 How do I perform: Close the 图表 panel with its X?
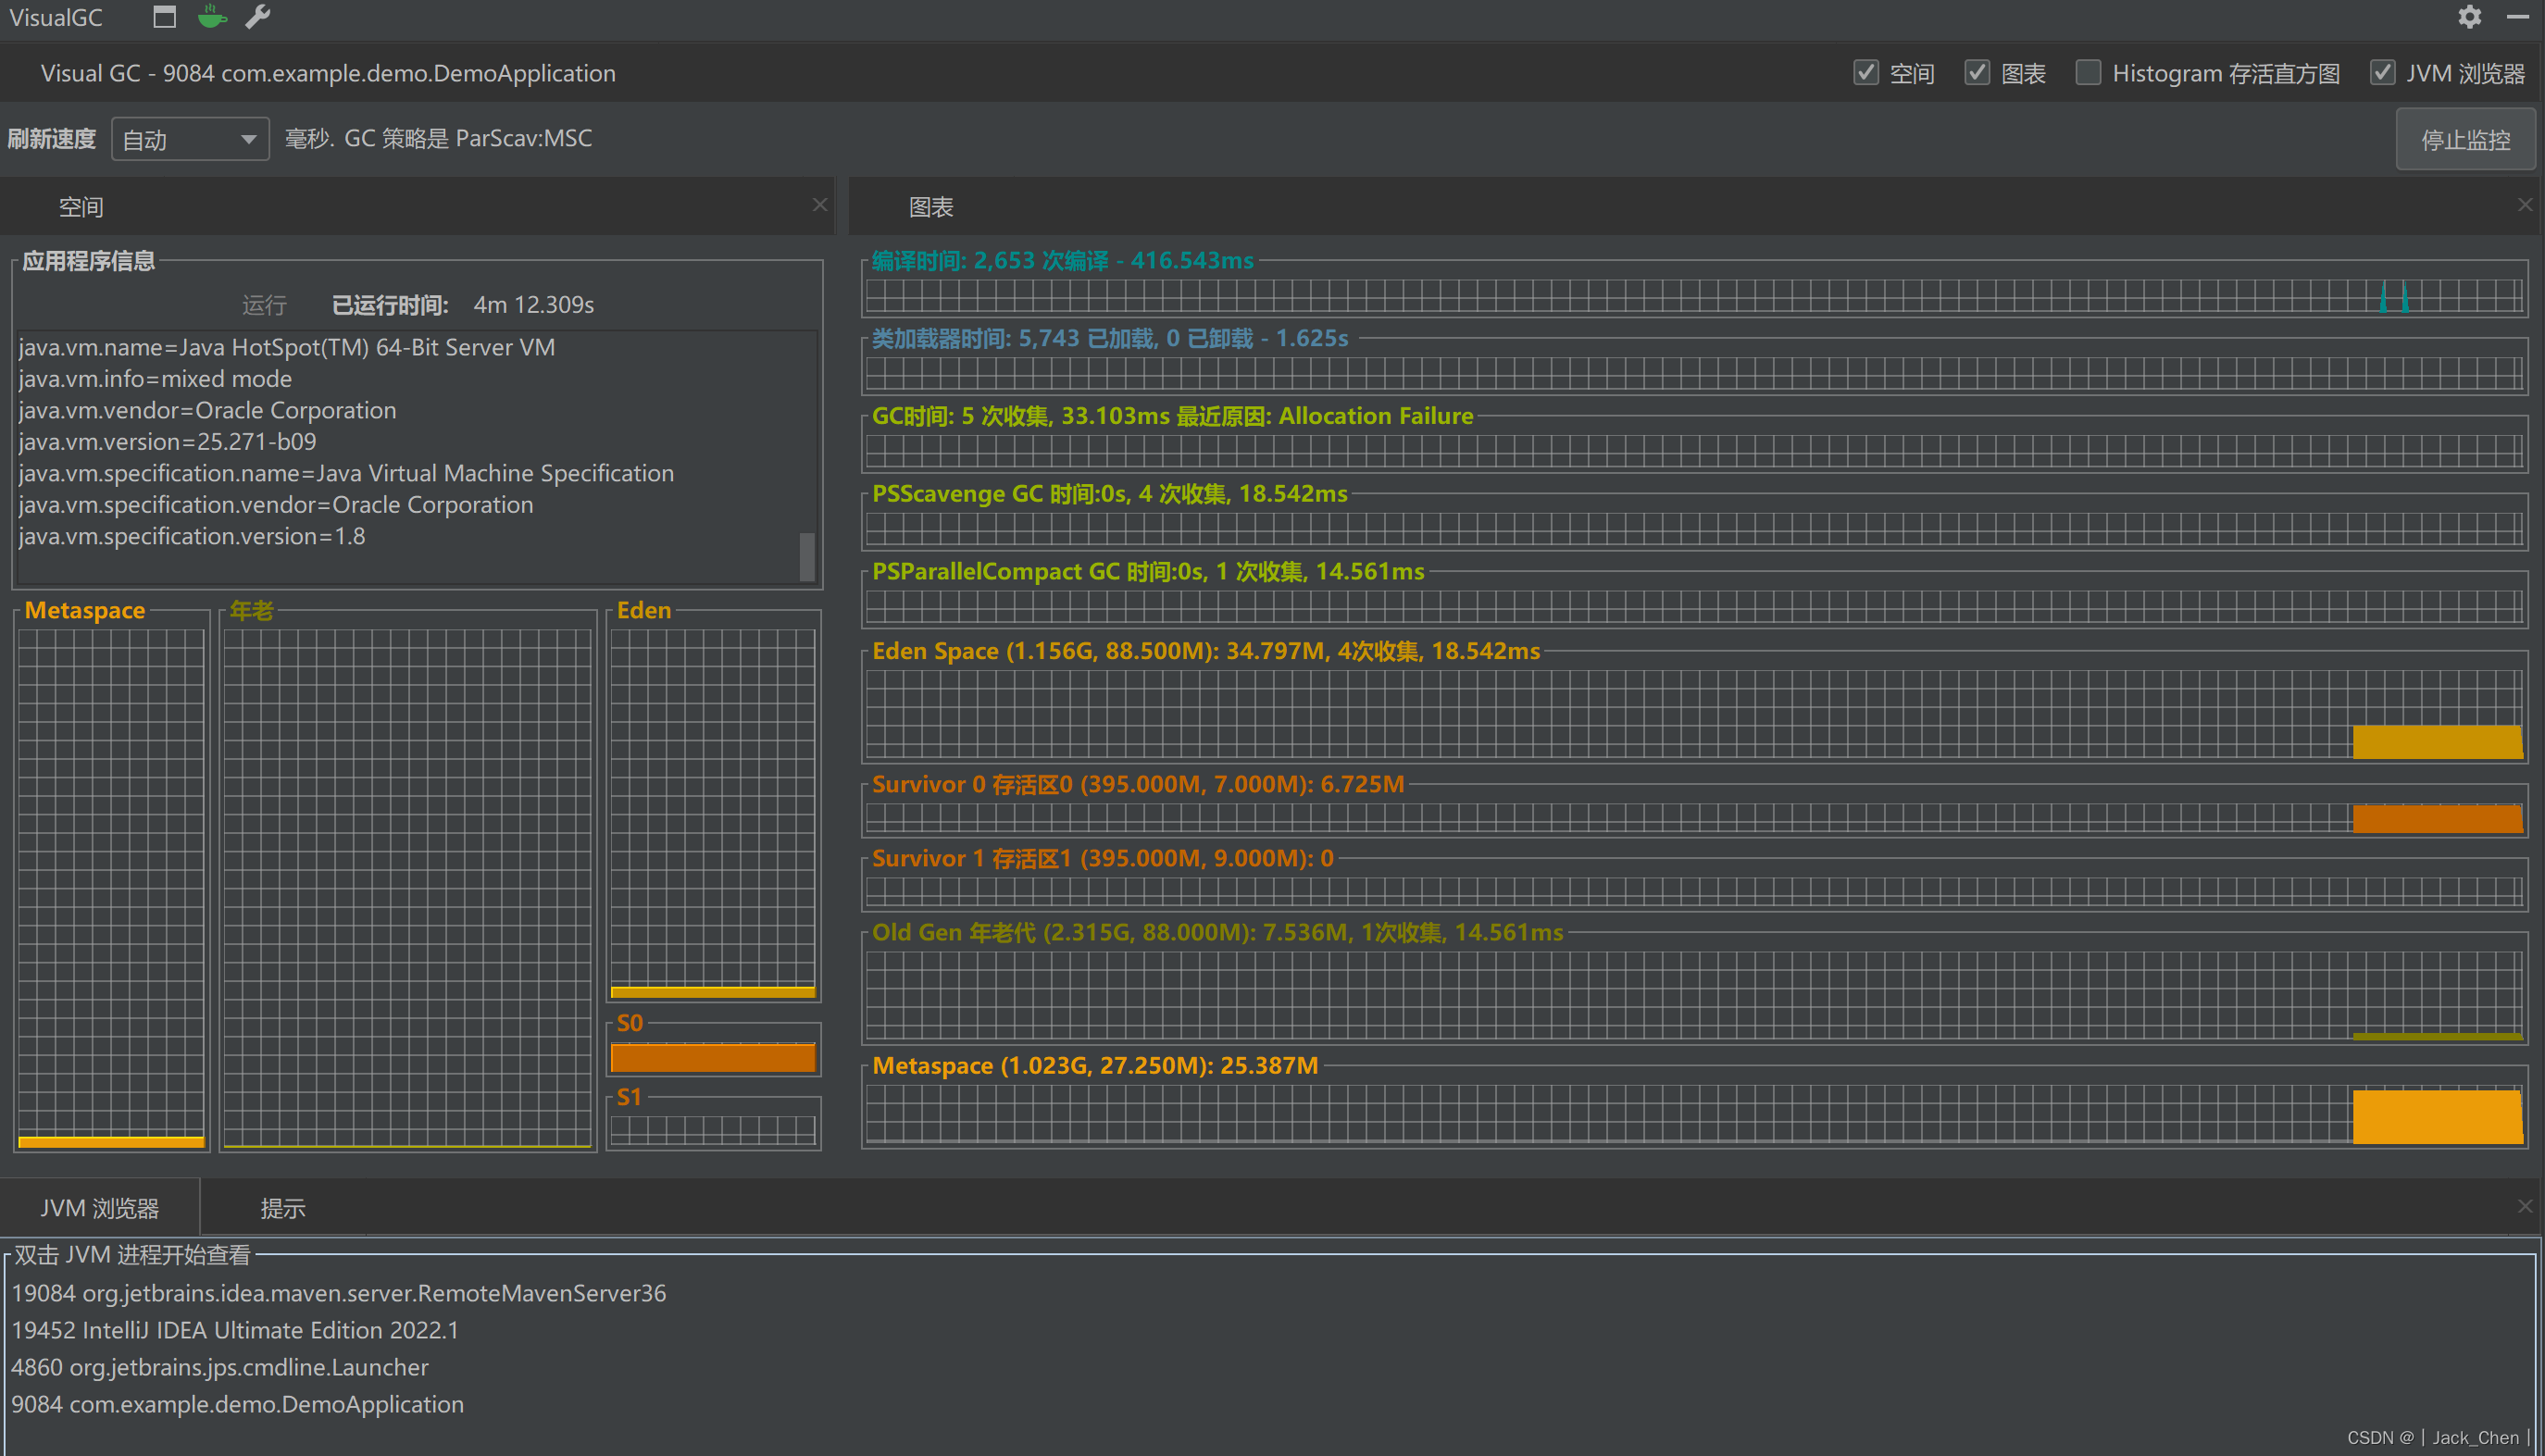coord(2524,205)
